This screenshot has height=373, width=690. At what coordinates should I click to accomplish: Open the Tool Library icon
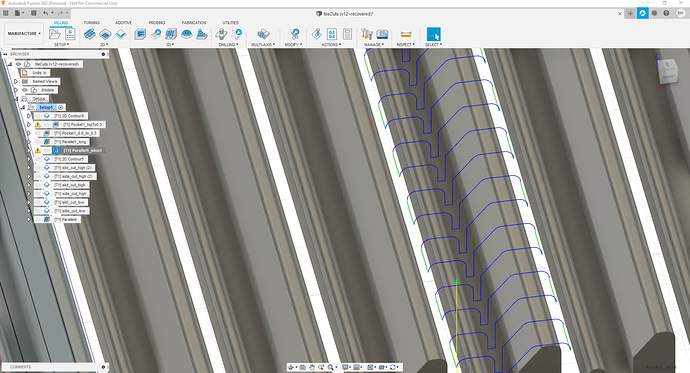coord(366,34)
